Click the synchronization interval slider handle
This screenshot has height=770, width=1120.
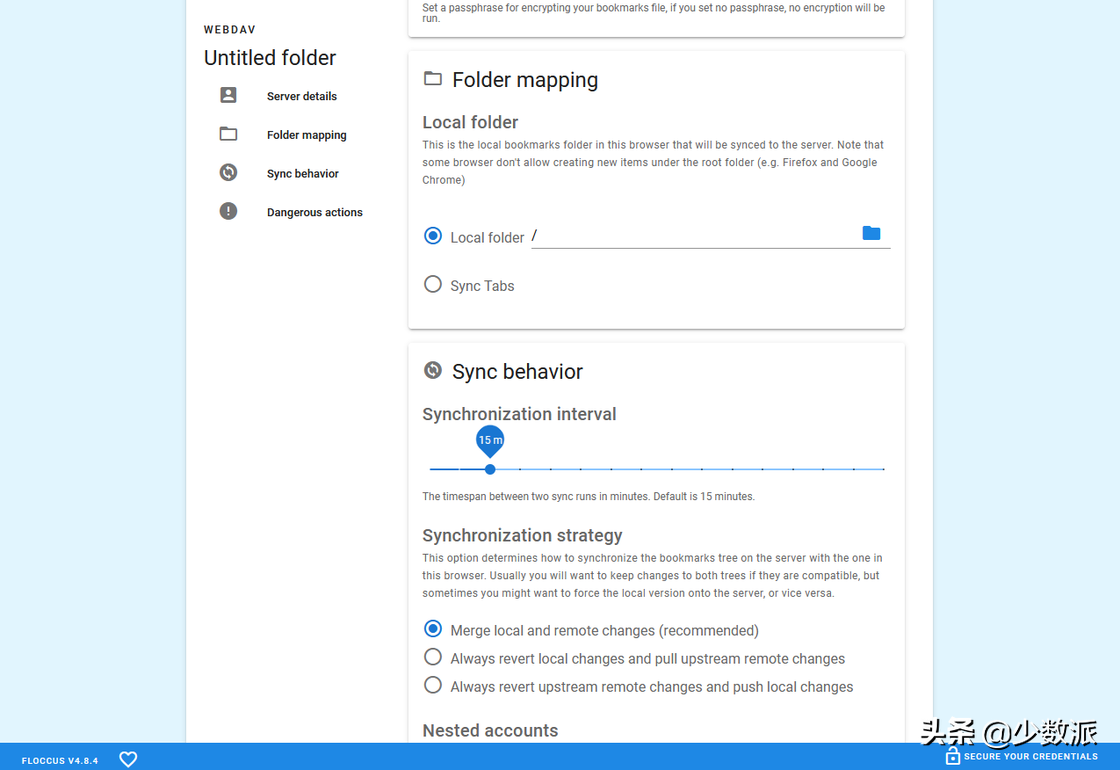pyautogui.click(x=490, y=469)
